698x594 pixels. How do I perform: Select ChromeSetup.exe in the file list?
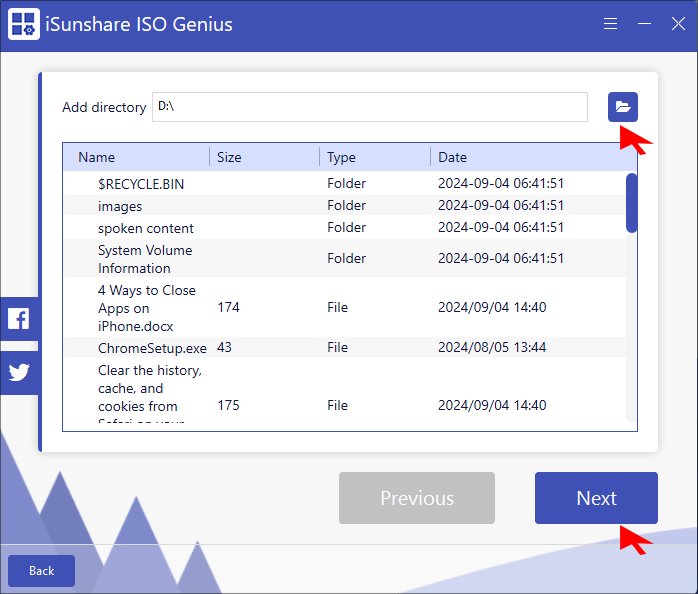click(152, 348)
